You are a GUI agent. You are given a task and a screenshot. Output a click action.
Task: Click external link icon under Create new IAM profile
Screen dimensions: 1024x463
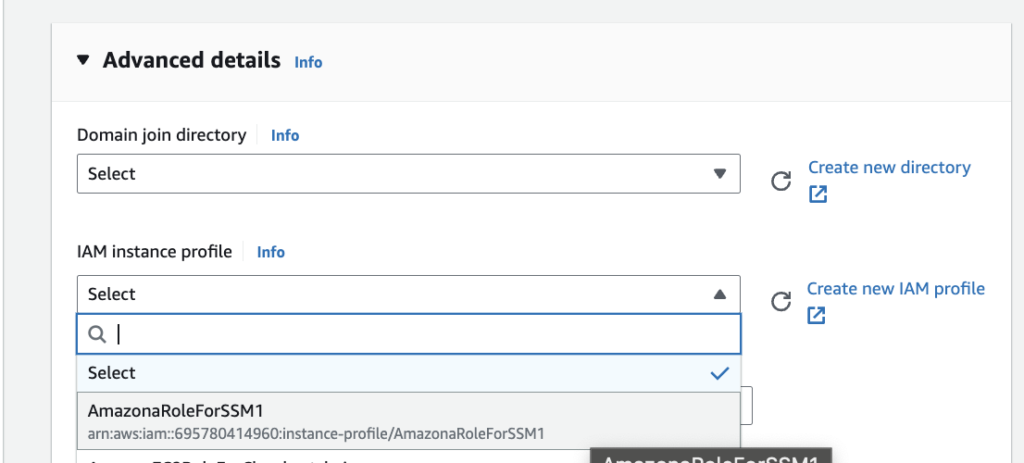pyautogui.click(x=817, y=316)
